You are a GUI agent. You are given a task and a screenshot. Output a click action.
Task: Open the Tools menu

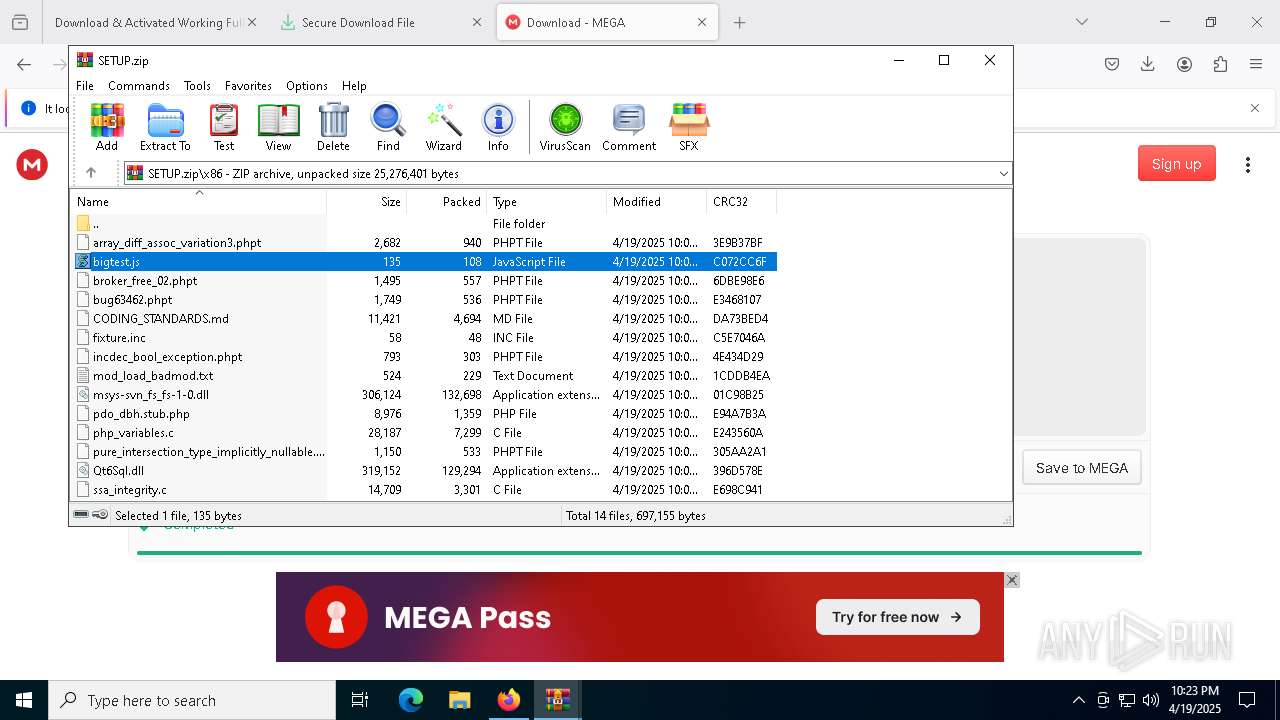pos(197,86)
